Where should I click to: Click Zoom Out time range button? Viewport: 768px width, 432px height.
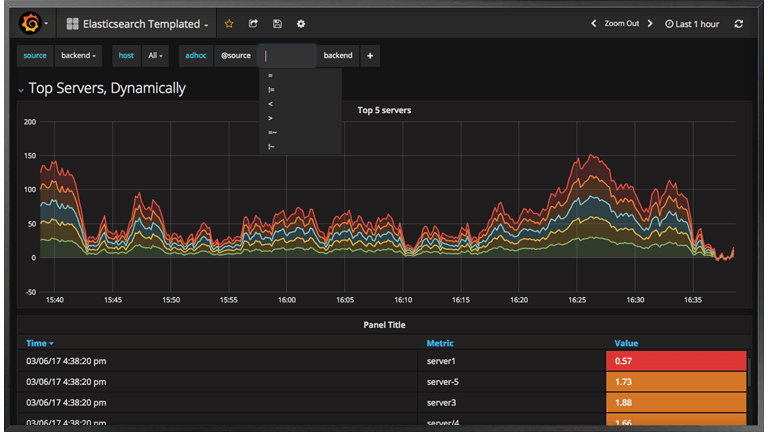pos(622,24)
